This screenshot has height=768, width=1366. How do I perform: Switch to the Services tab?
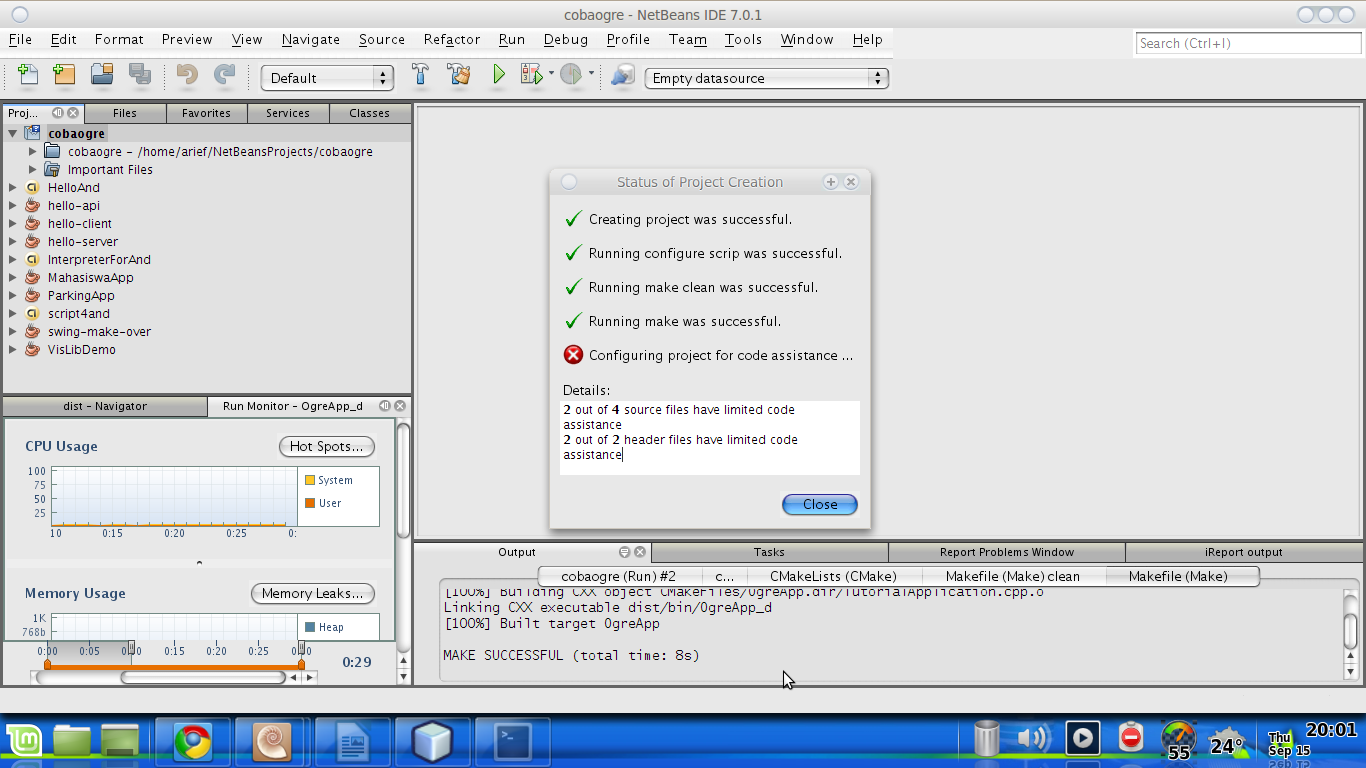(288, 113)
